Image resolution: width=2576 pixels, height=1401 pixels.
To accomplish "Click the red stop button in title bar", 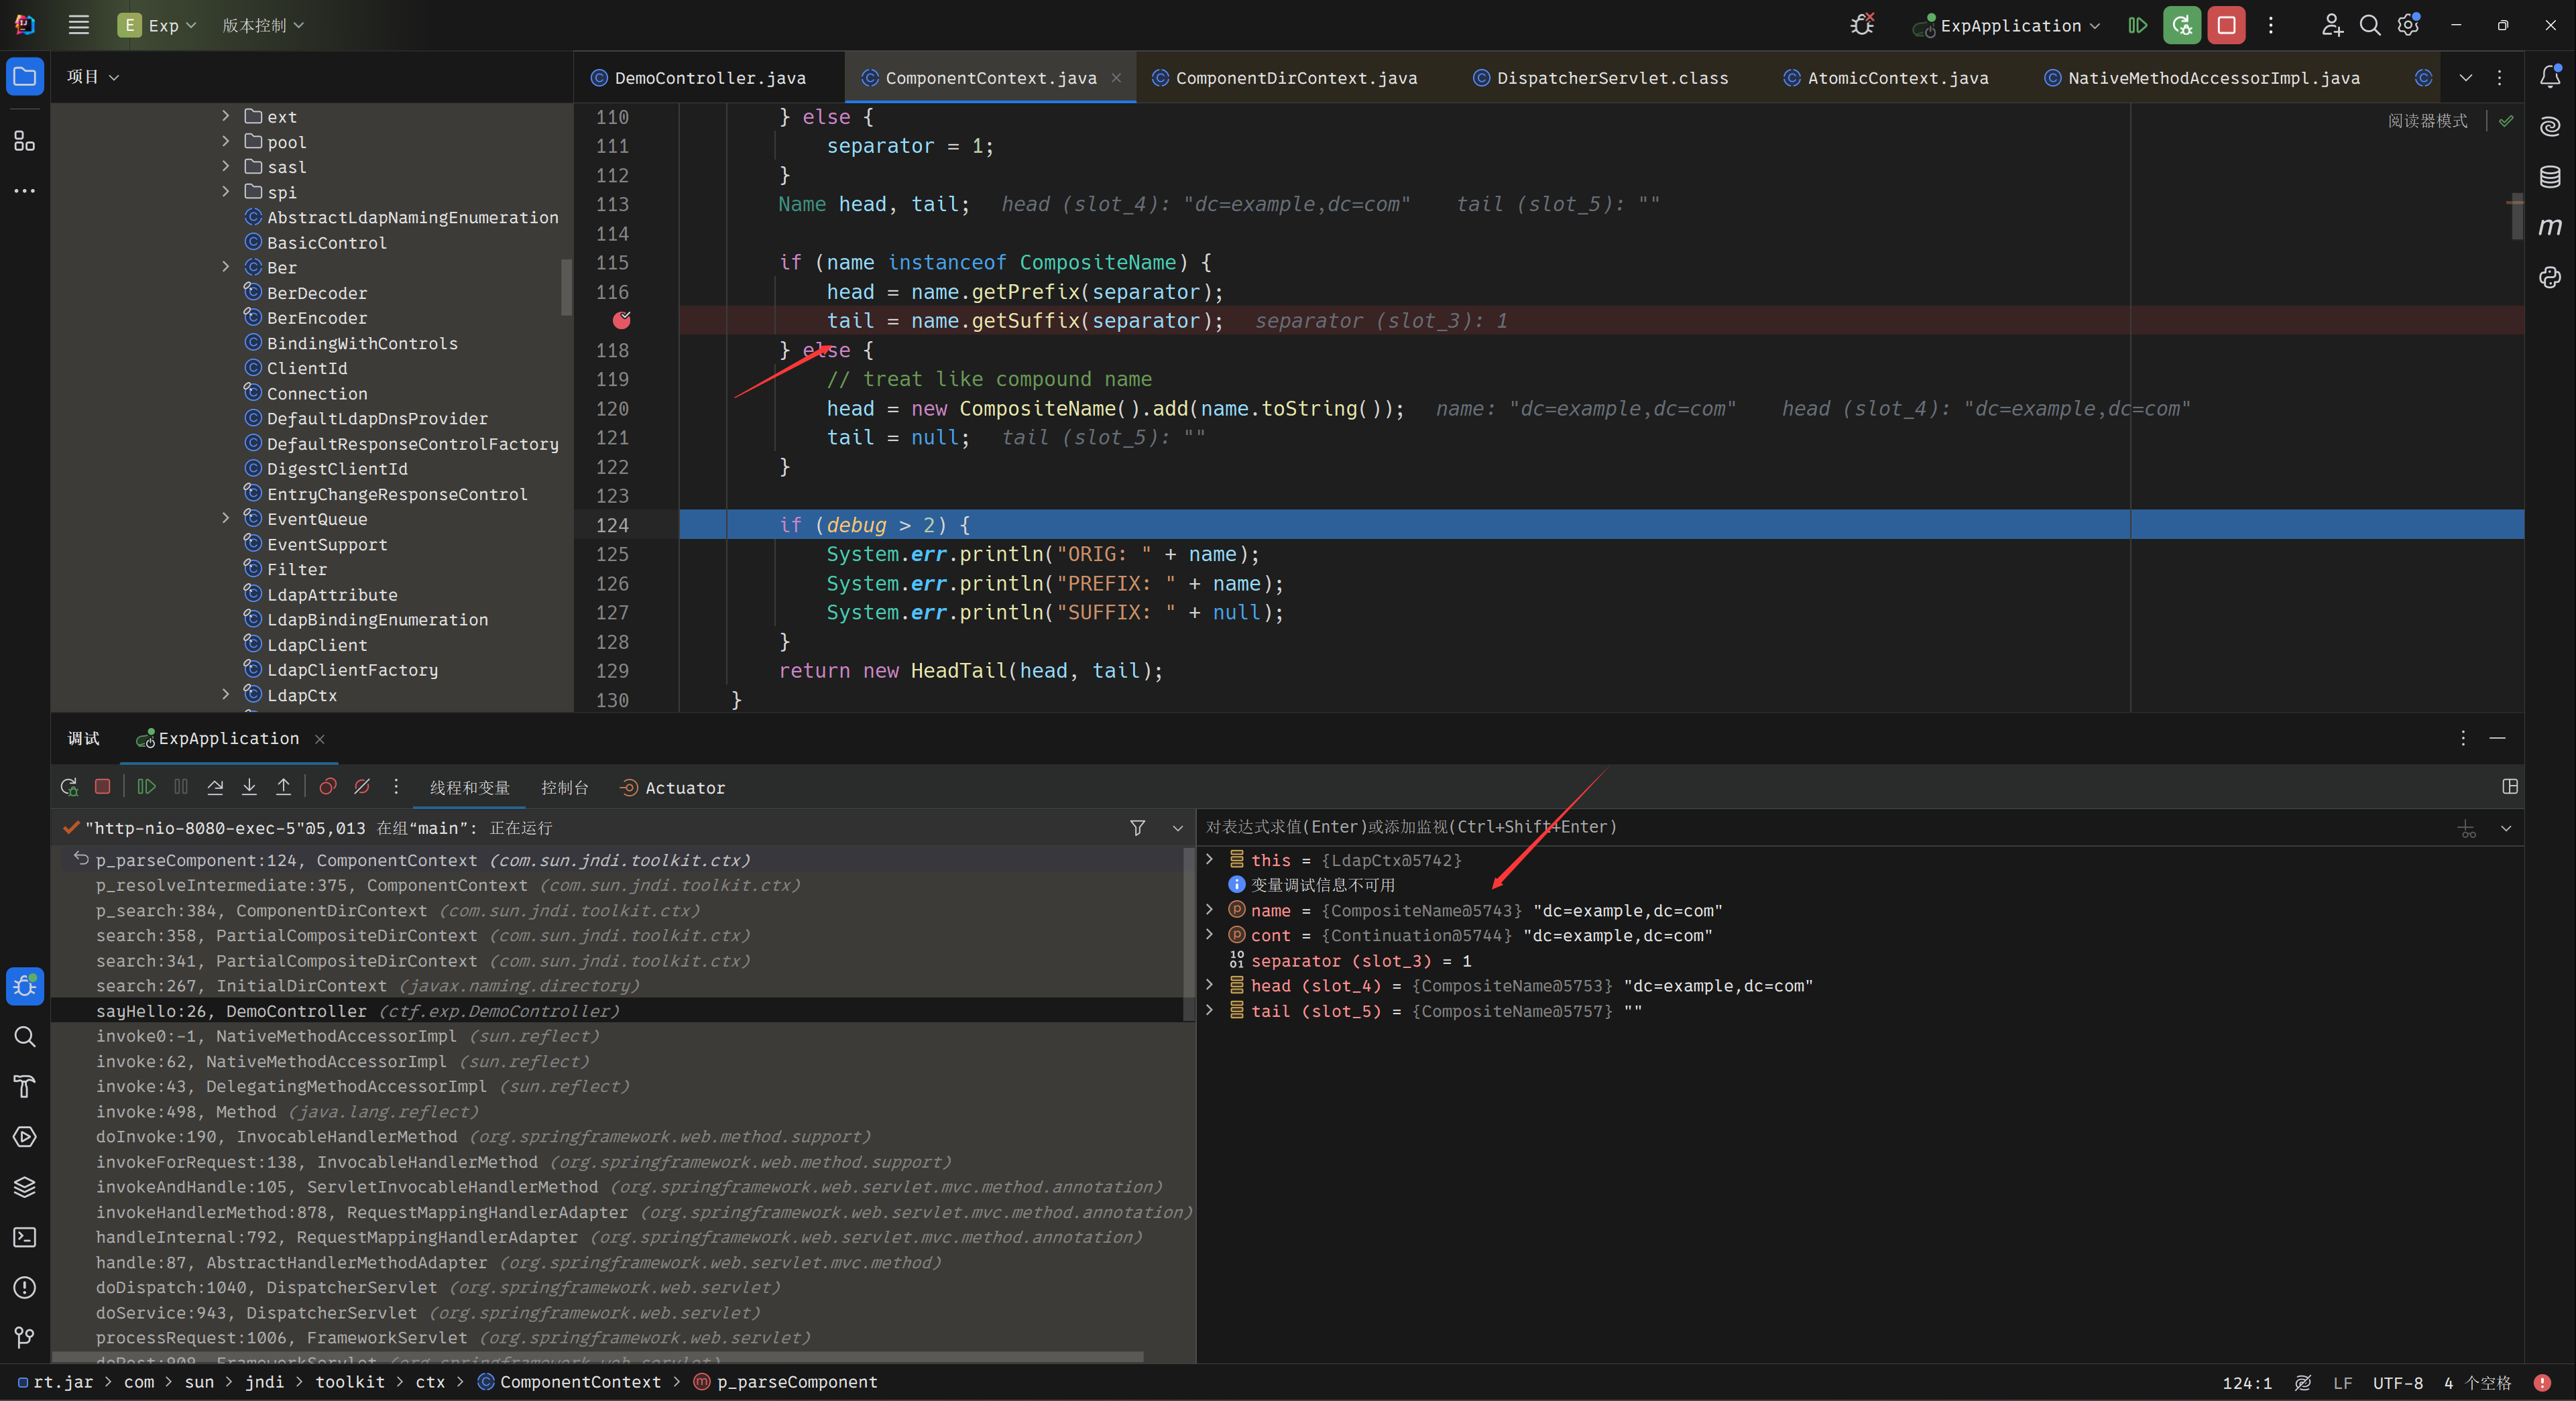I will 2226,26.
